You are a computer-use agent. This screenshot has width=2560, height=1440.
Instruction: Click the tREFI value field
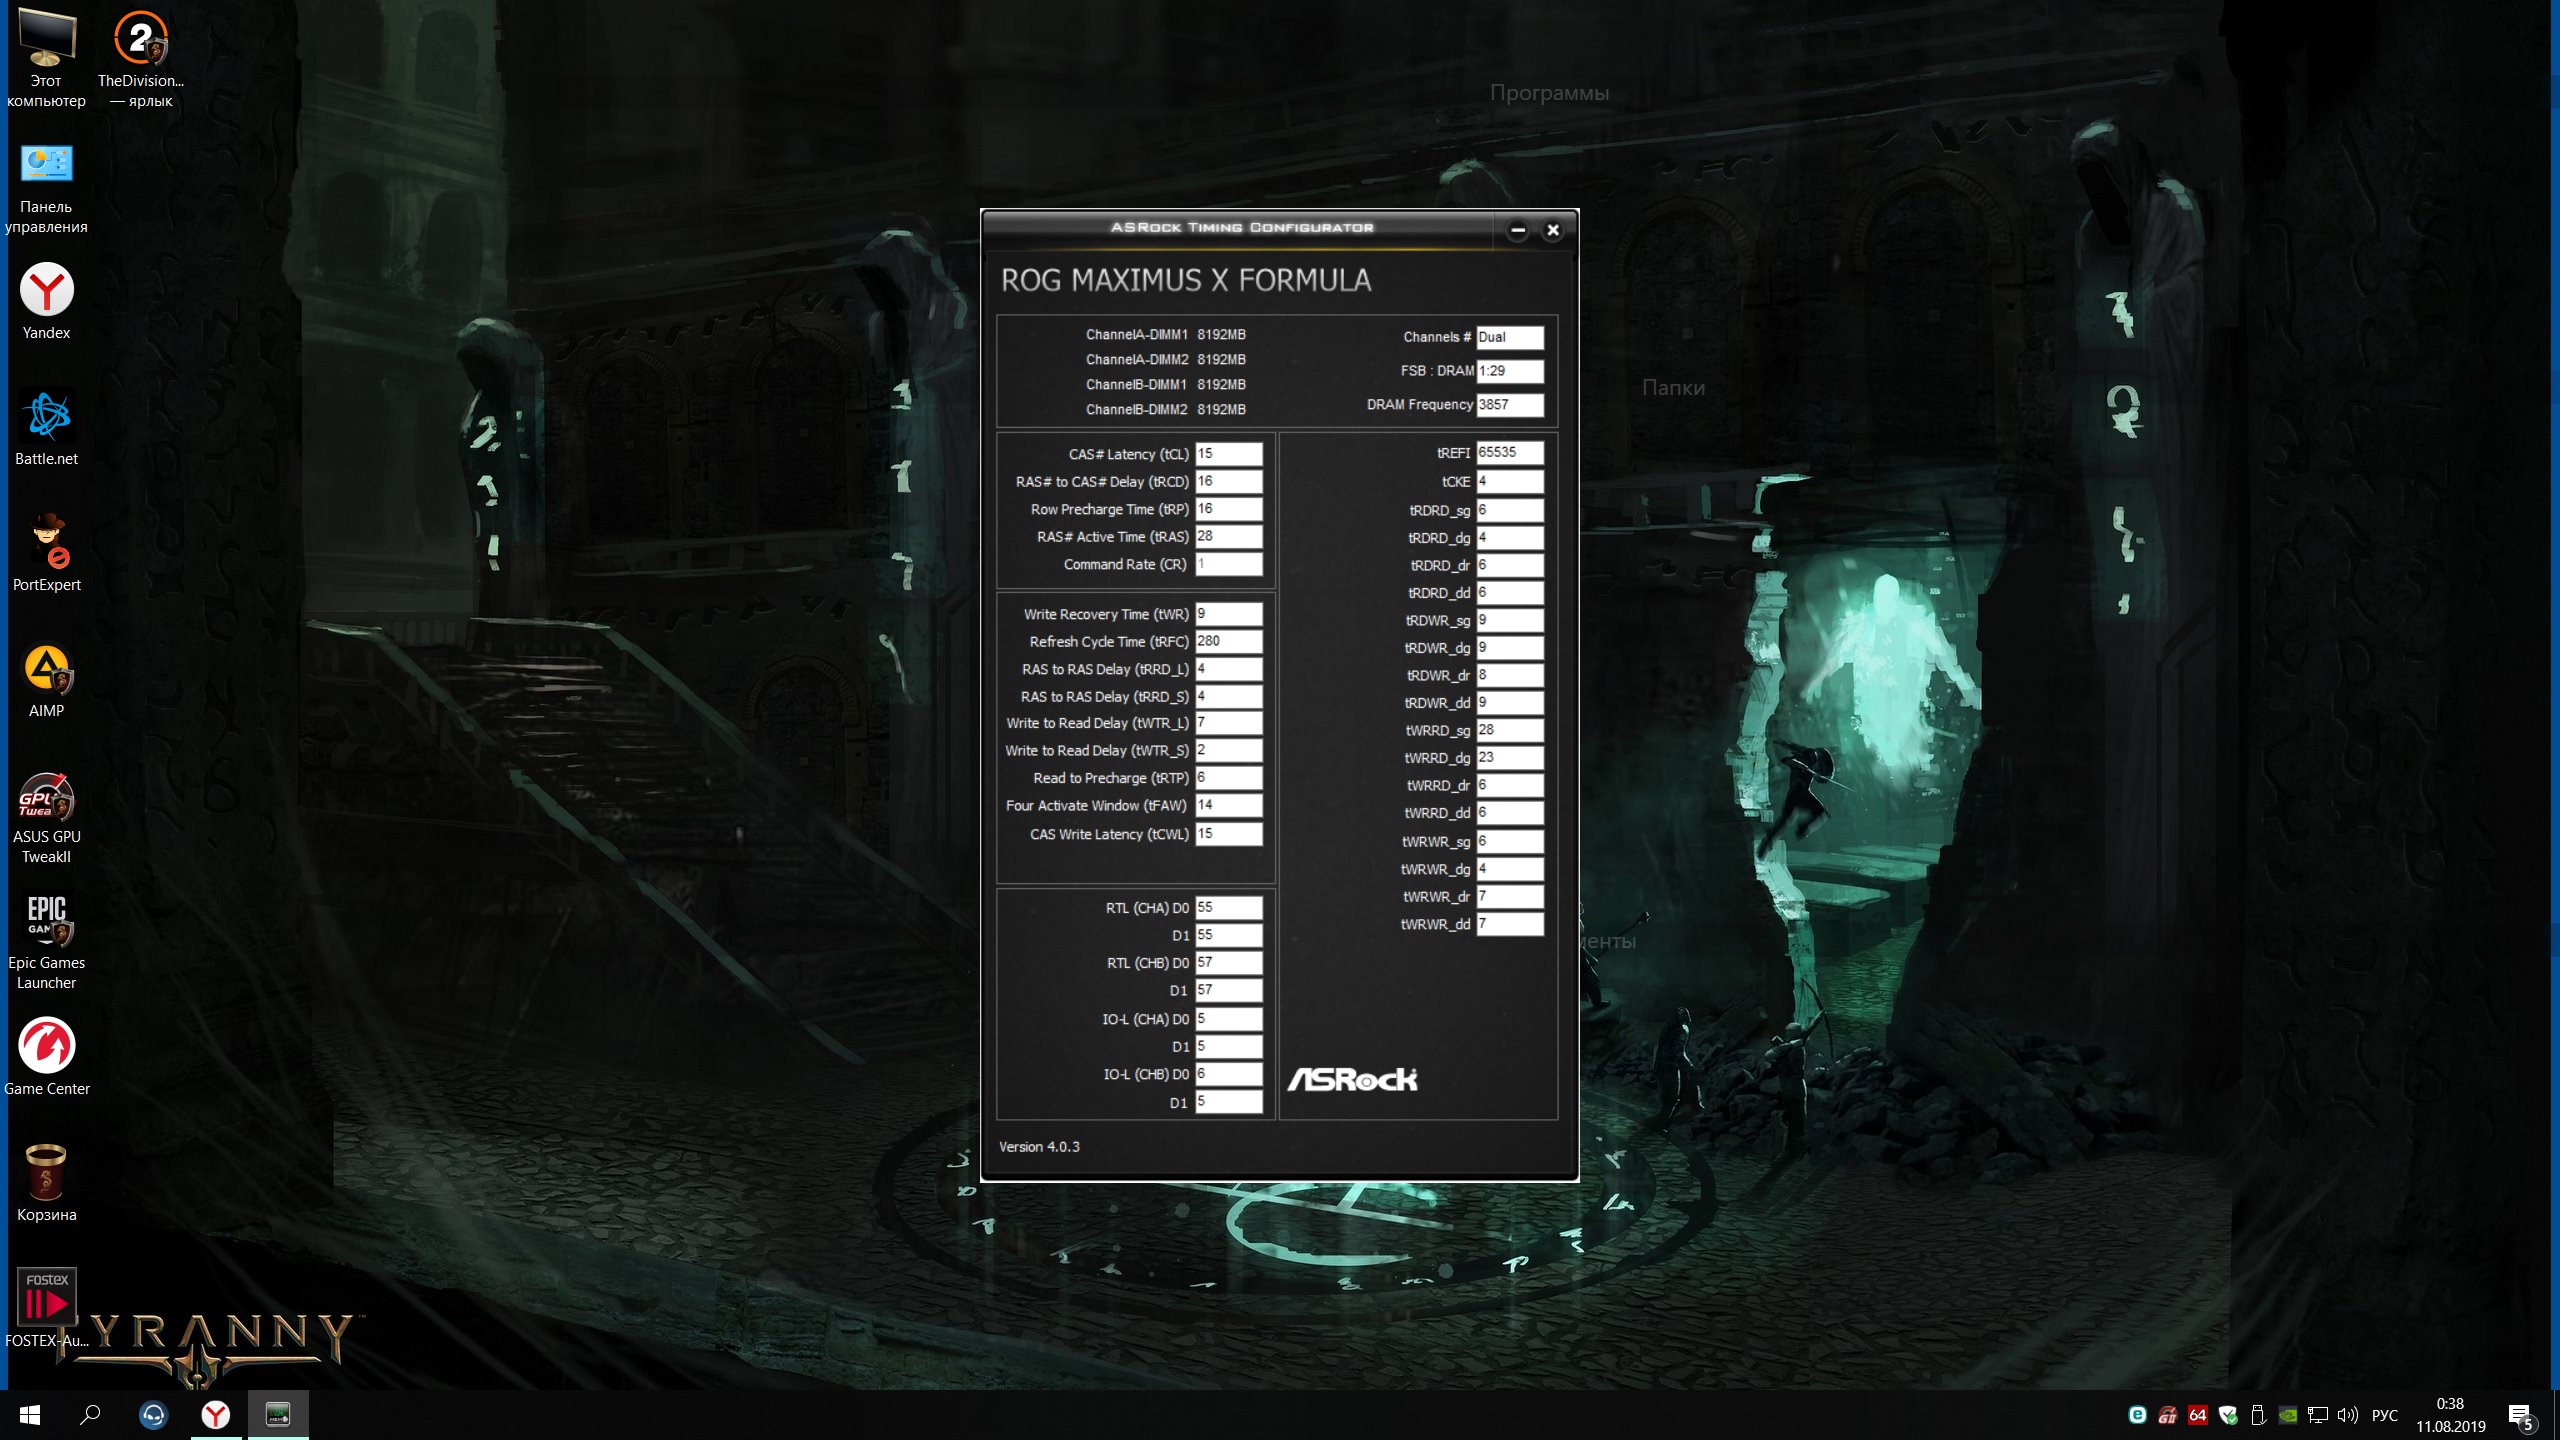pos(1509,452)
